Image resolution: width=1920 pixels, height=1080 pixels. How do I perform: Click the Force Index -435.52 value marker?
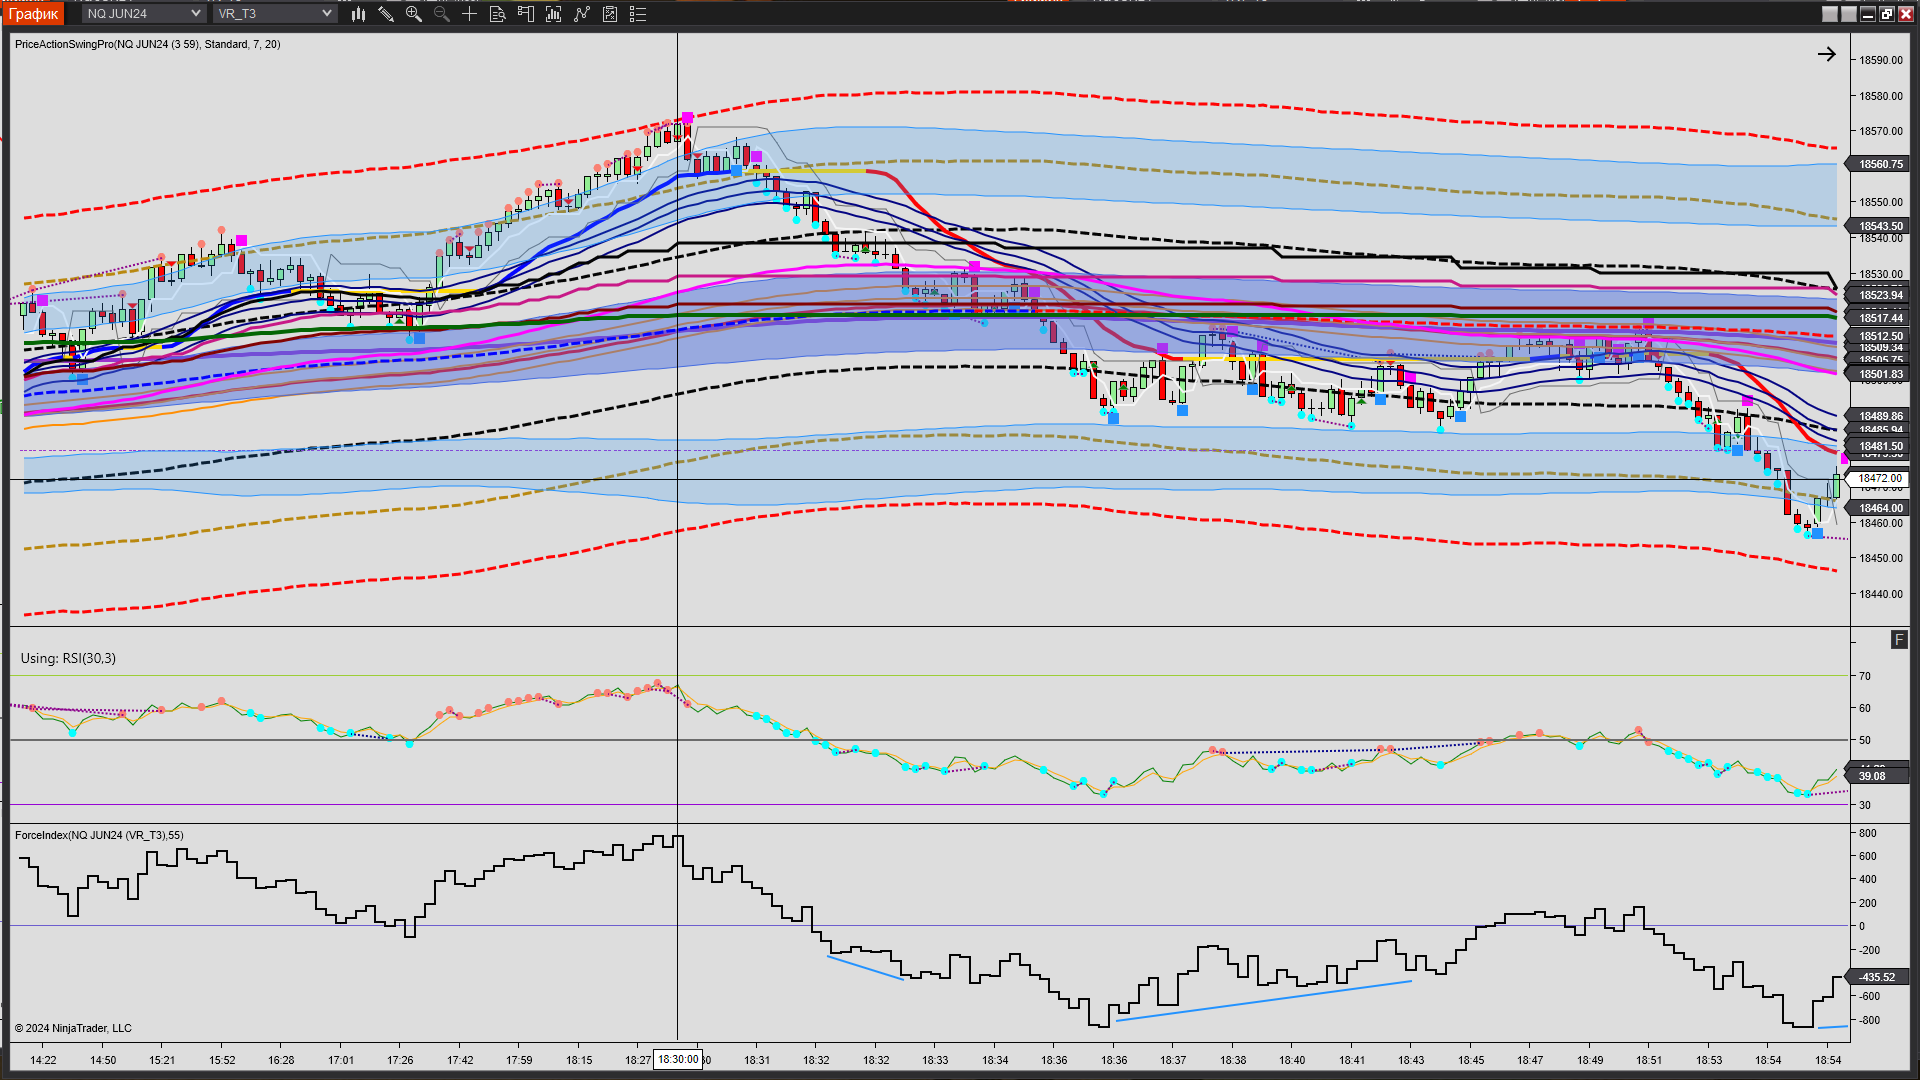(1878, 977)
